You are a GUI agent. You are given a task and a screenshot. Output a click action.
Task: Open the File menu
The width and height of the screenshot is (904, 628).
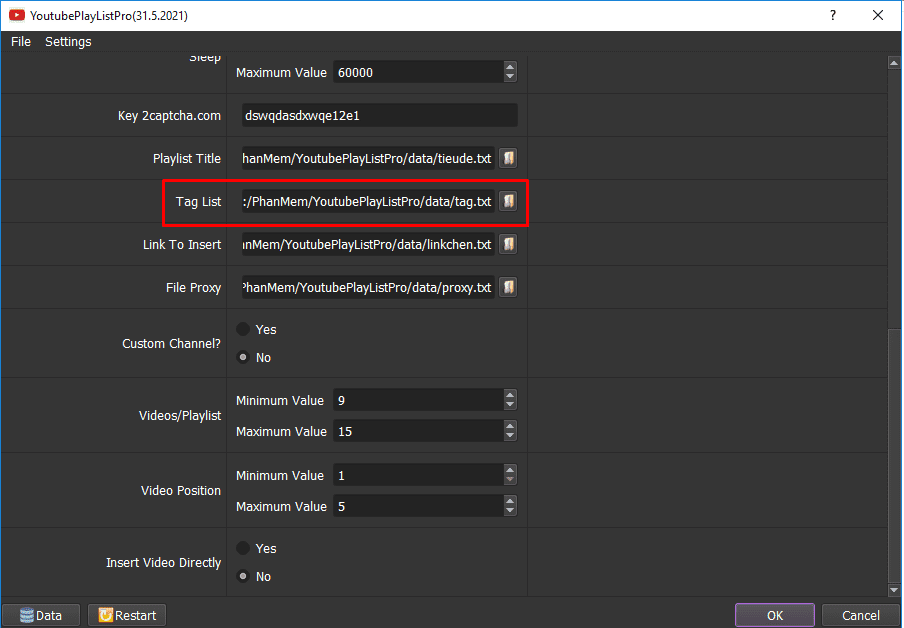[21, 42]
